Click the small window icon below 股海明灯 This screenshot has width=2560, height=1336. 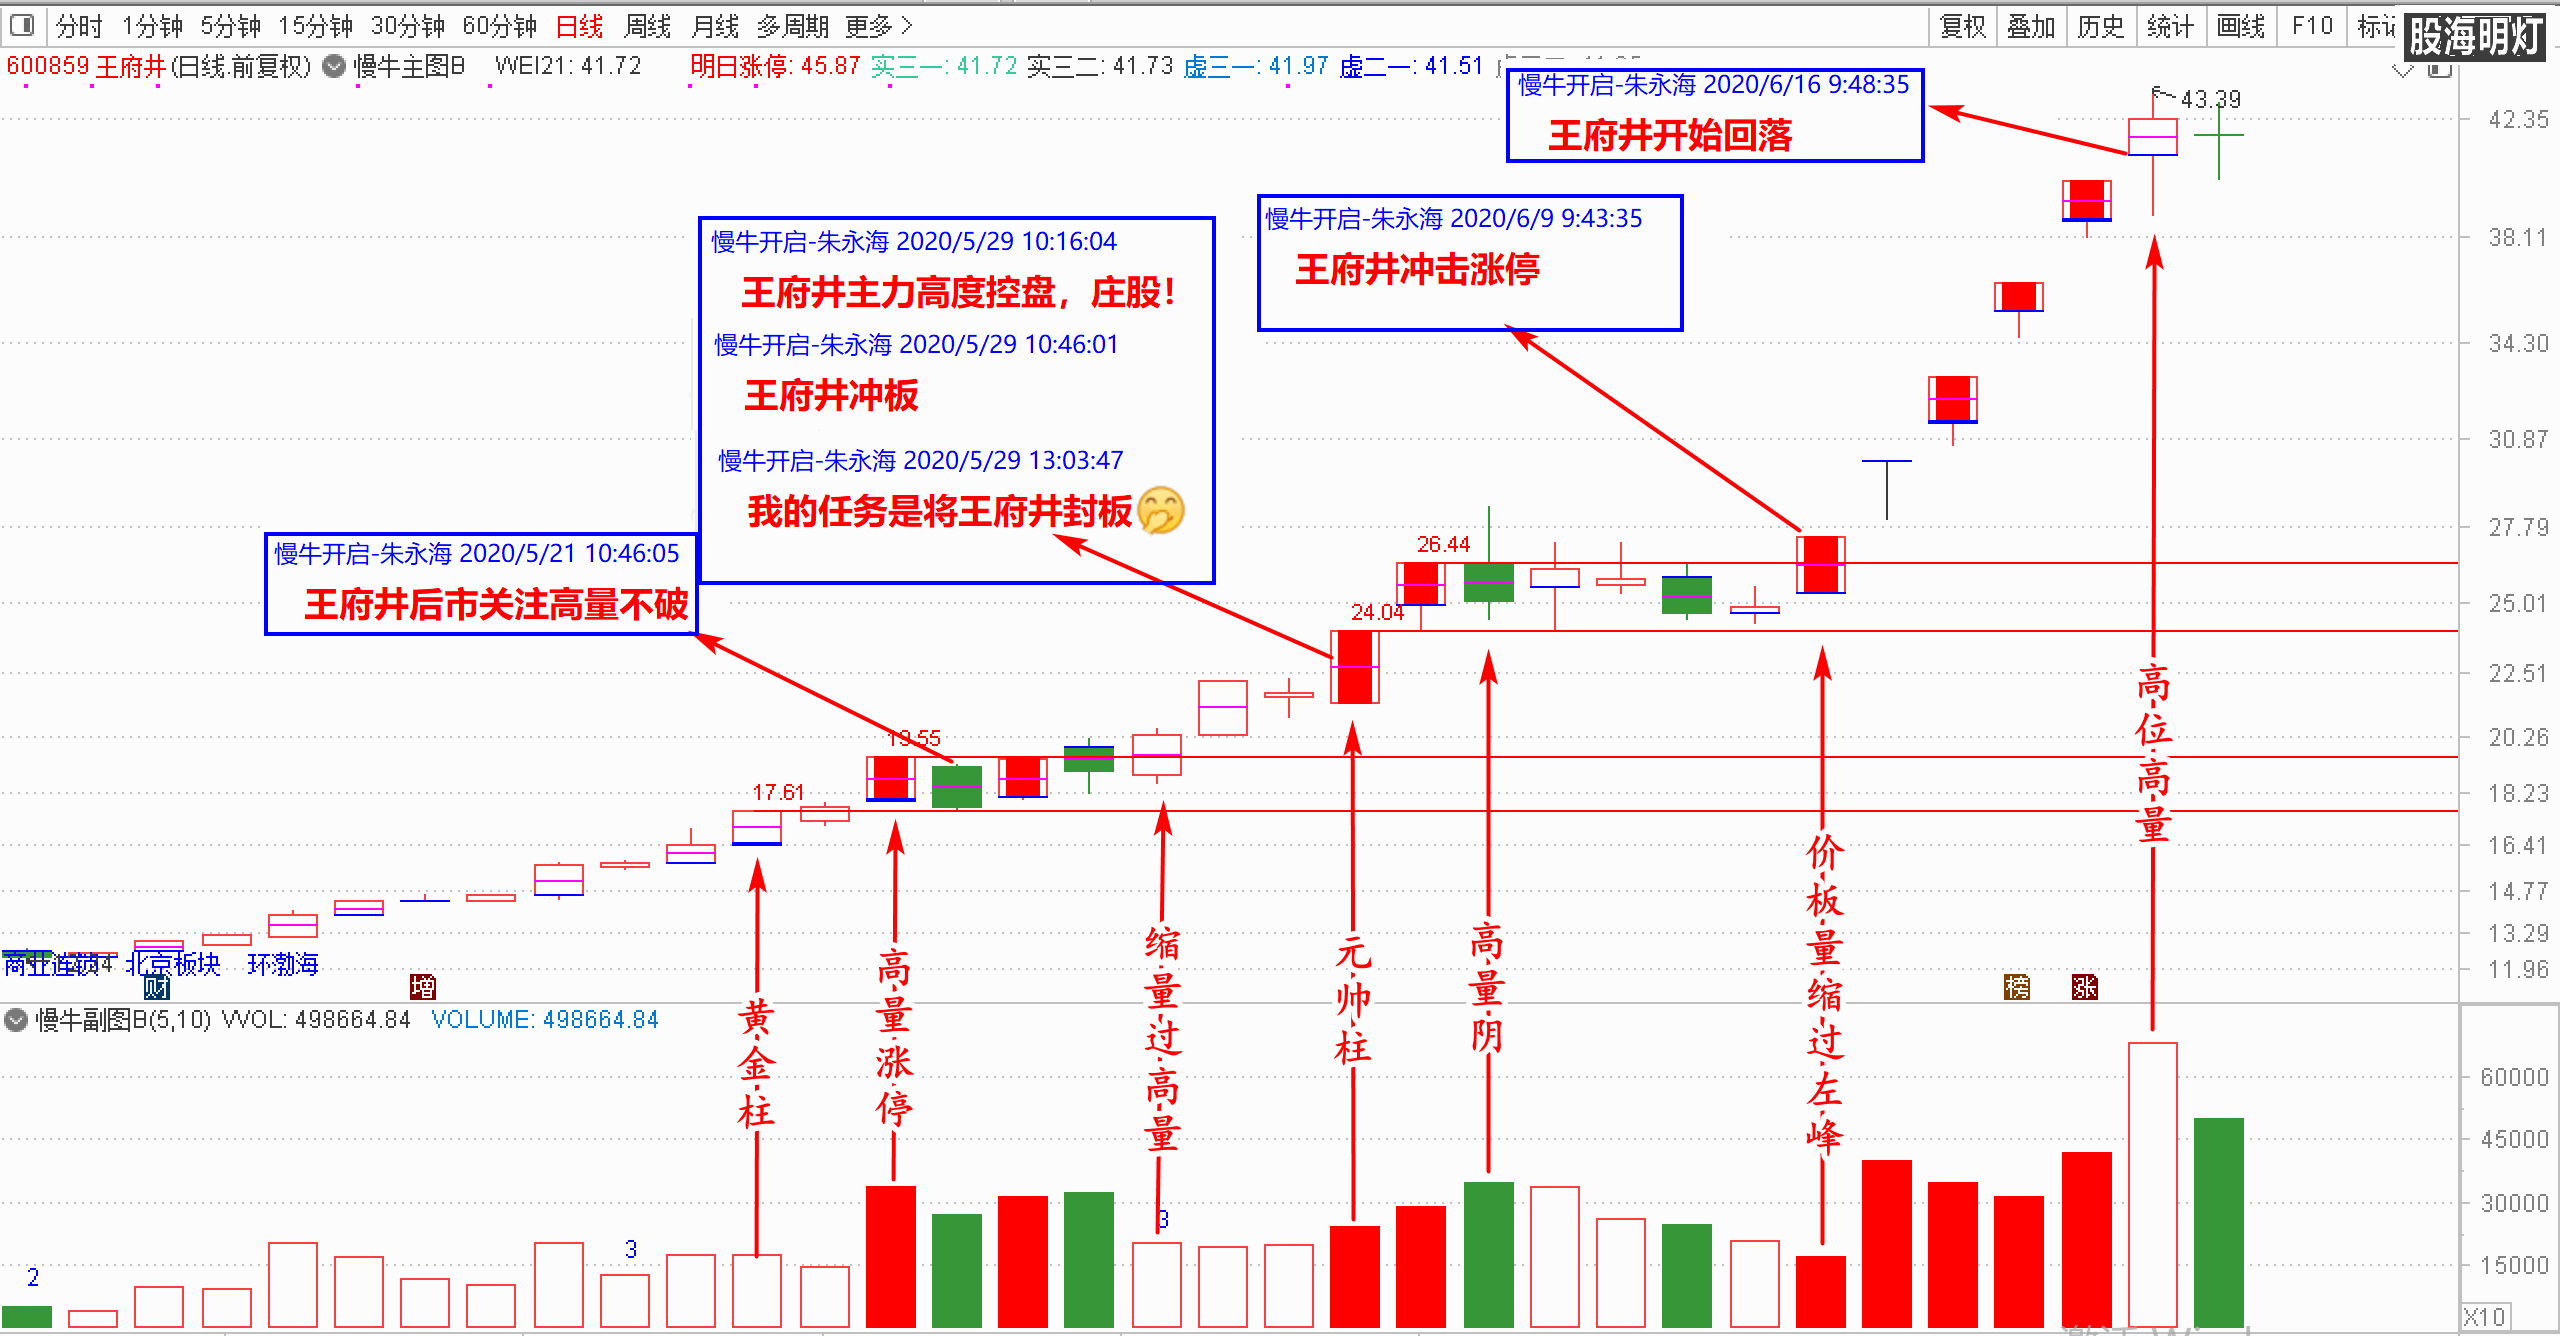pyautogui.click(x=2440, y=69)
